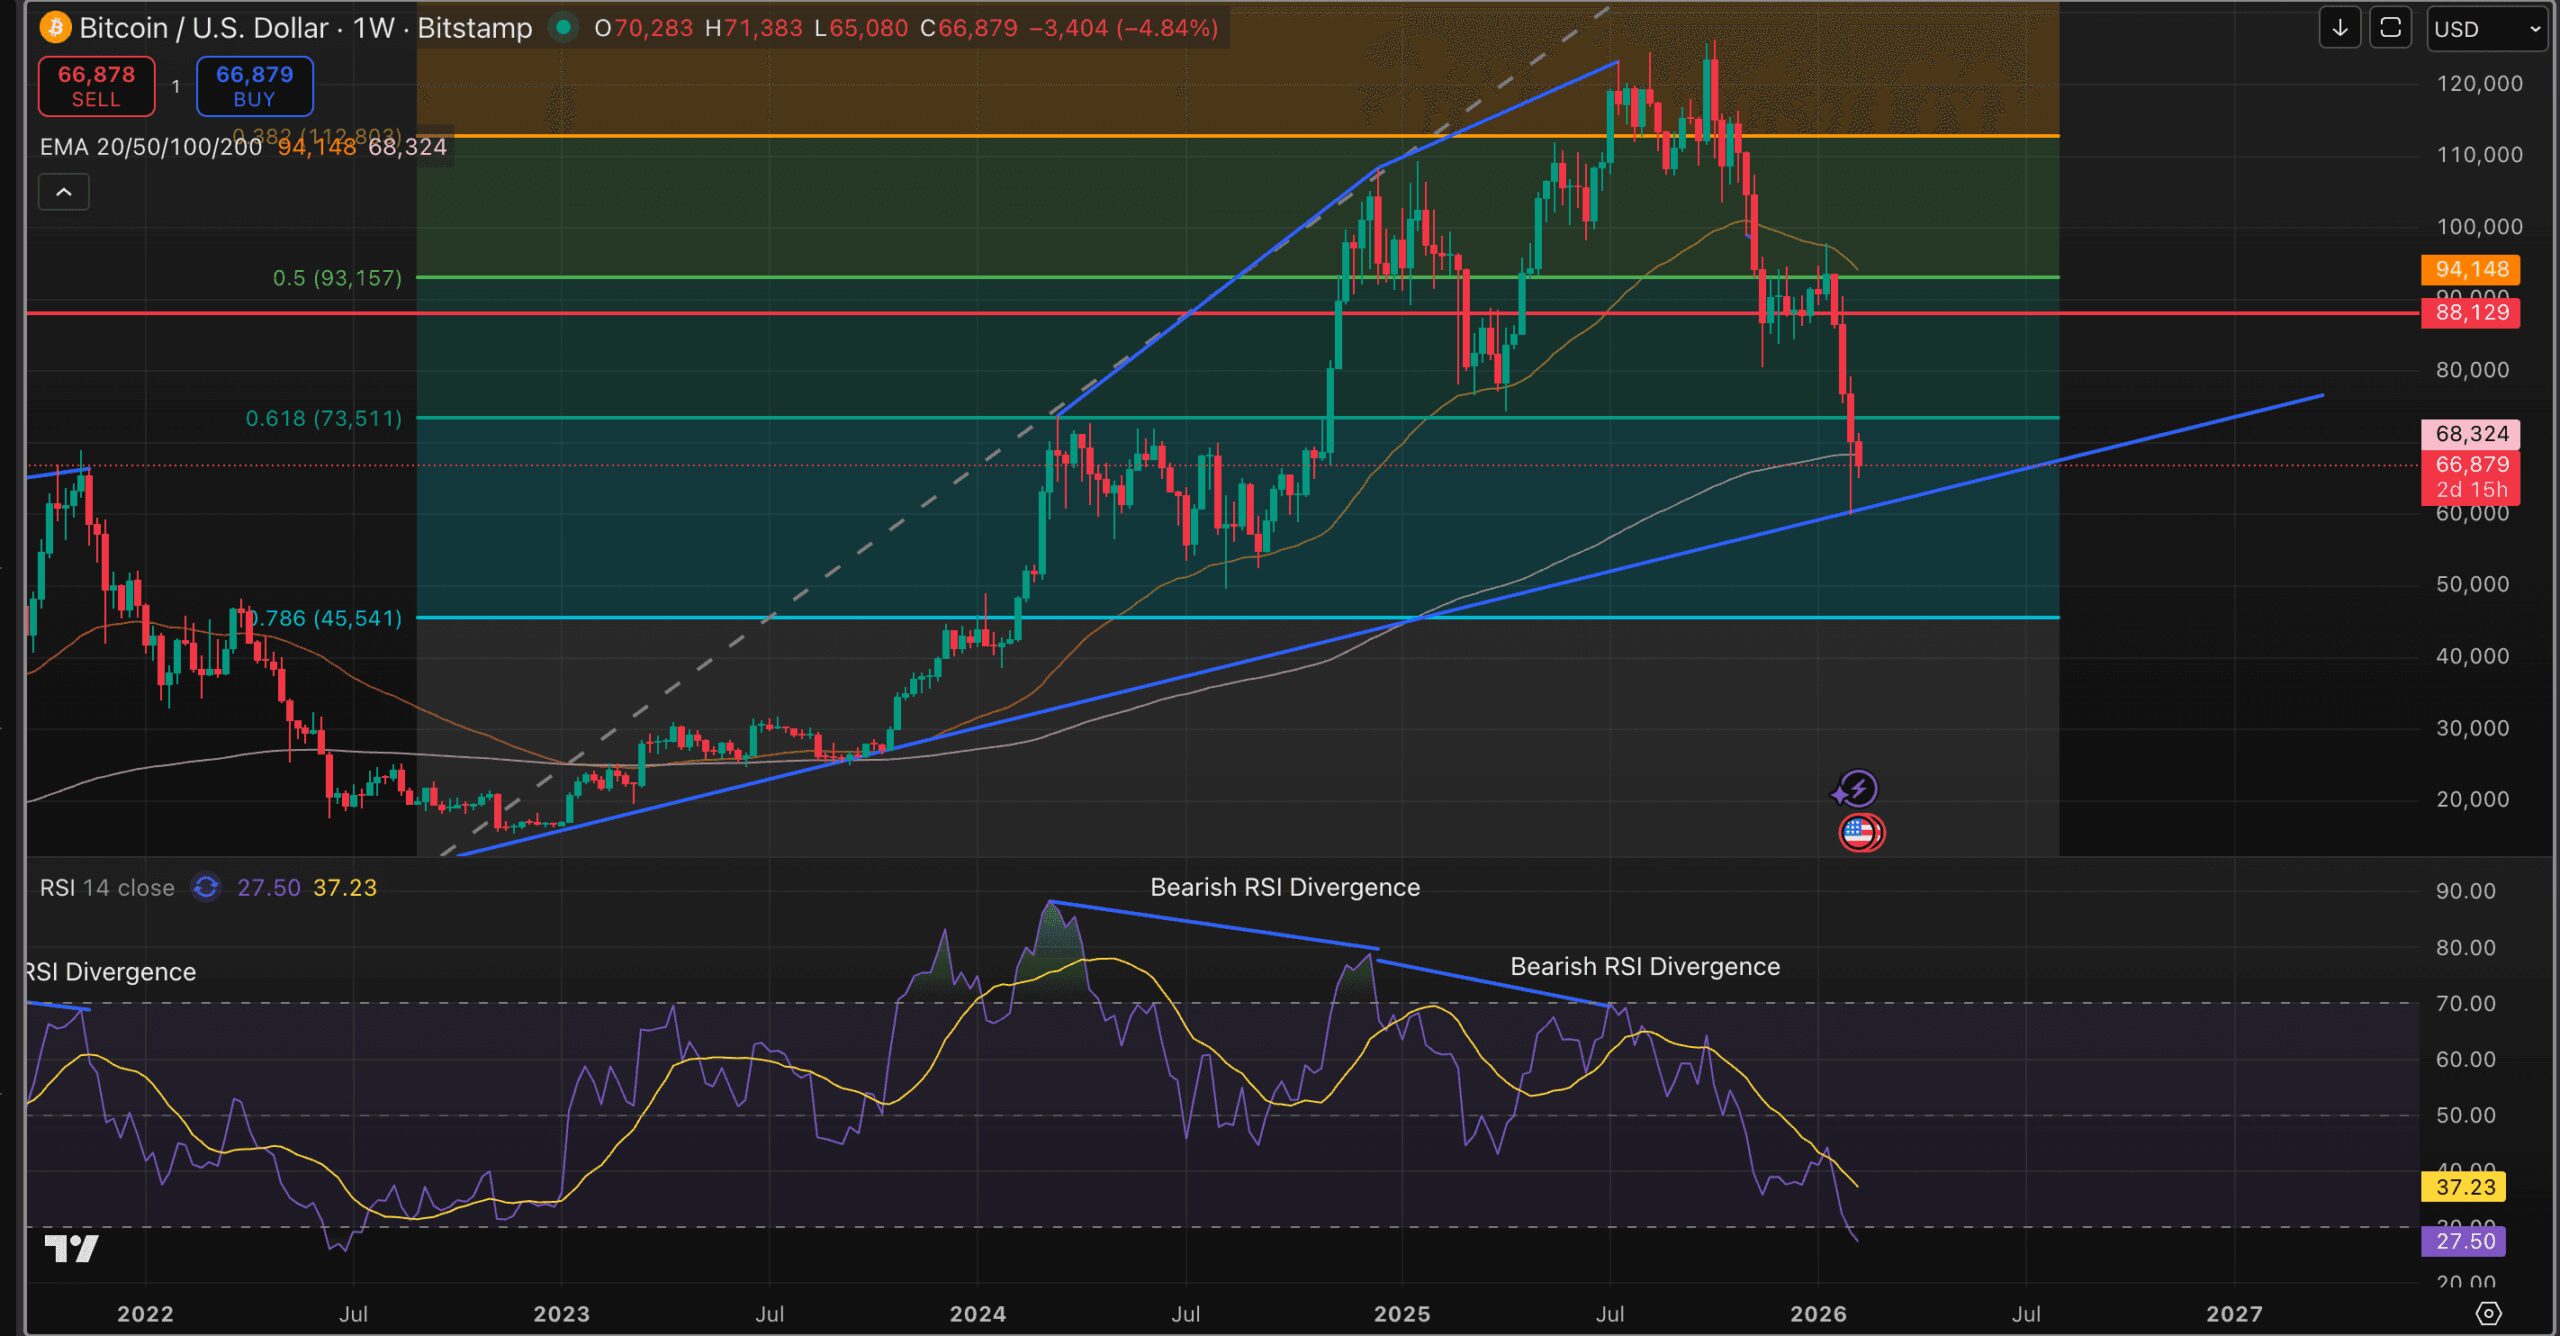Screen dimensions: 2560x1336
Task: Click the TradingView logo icon
Action: [72, 1248]
